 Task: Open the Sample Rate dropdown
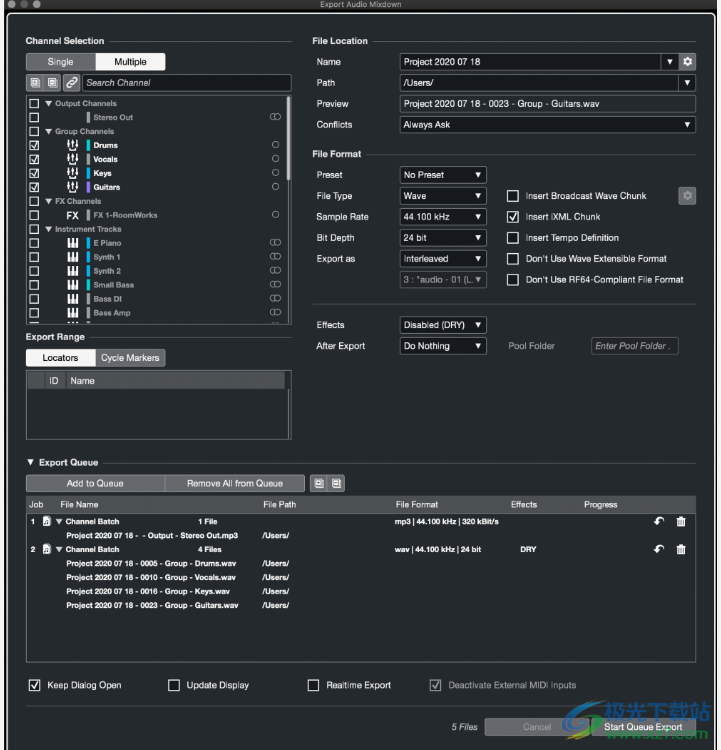pyautogui.click(x=443, y=217)
